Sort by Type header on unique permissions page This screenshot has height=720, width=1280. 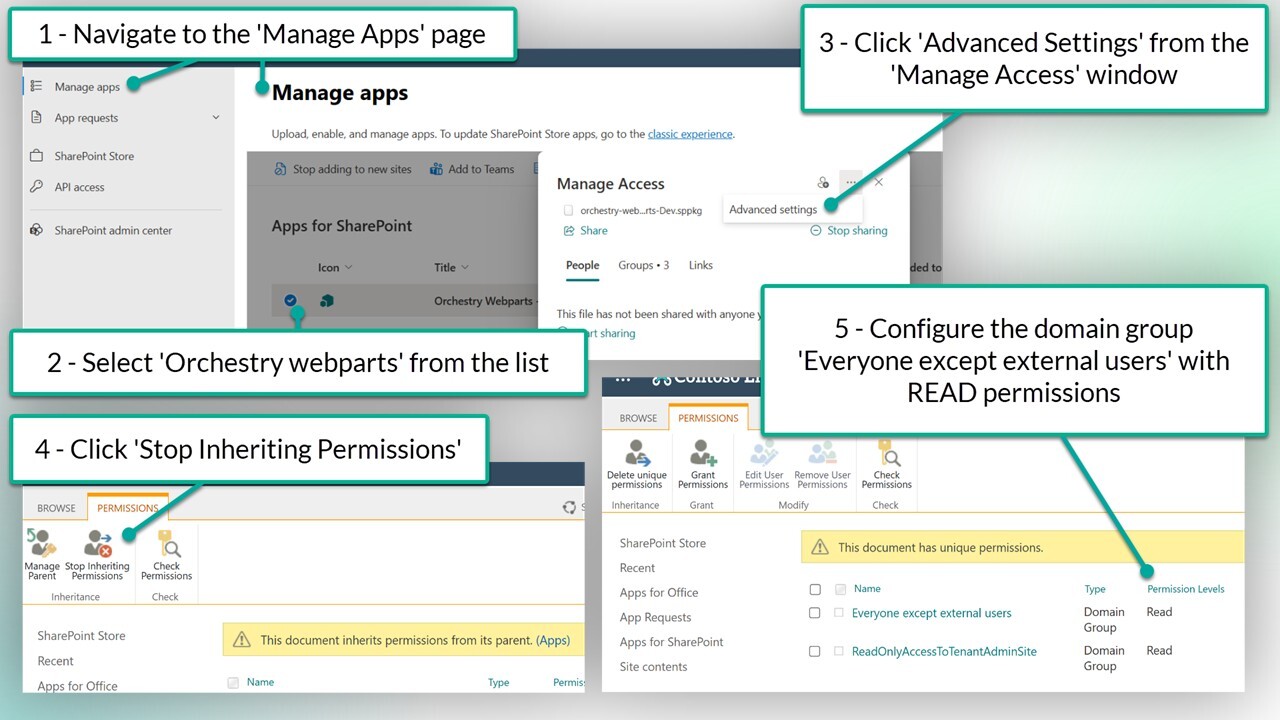point(1095,589)
